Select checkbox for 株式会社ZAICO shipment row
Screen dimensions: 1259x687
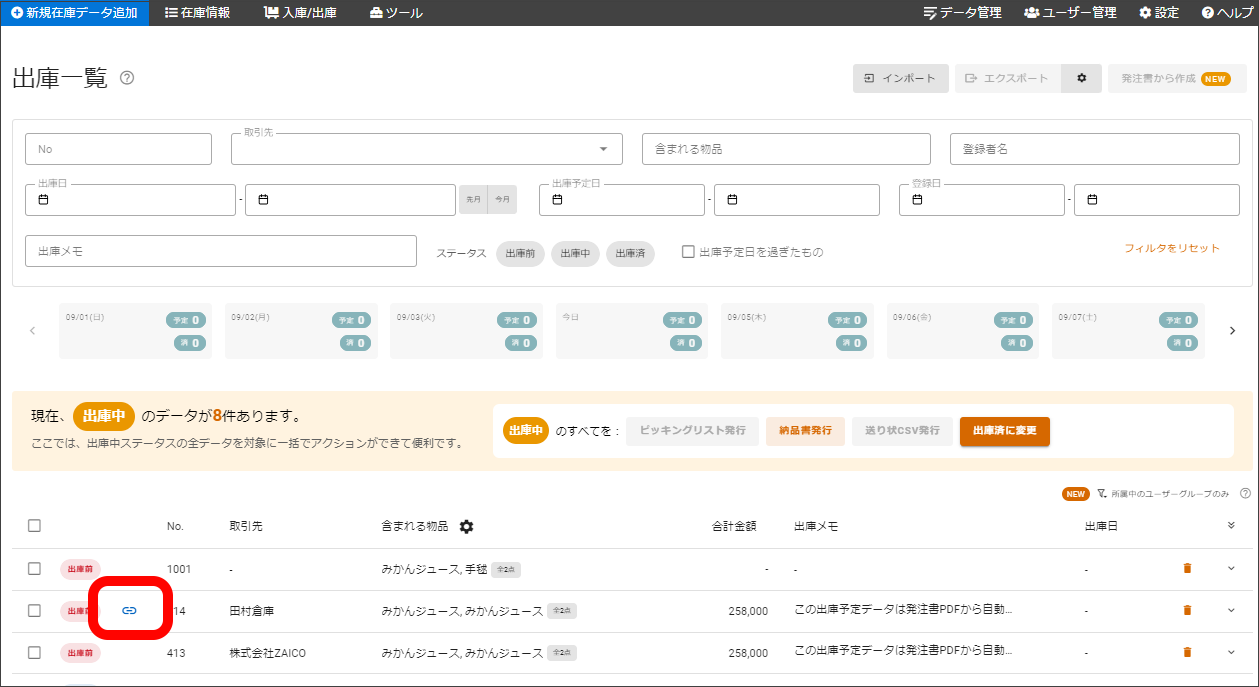34,652
